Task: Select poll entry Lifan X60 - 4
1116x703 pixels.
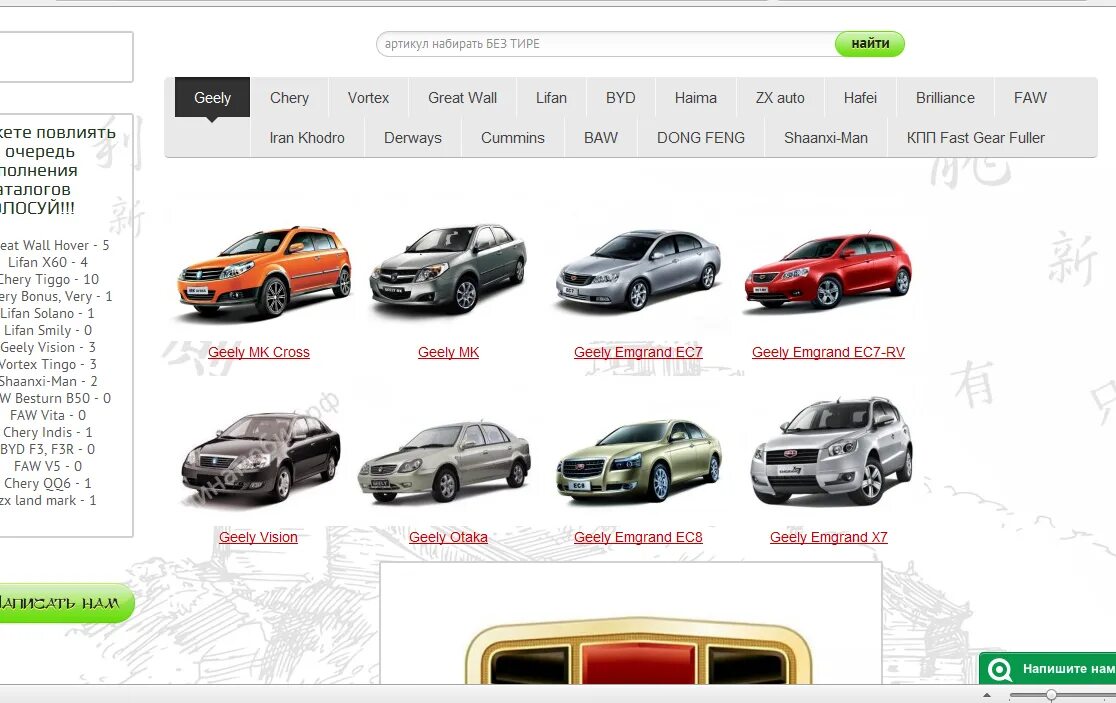Action: [x=48, y=263]
